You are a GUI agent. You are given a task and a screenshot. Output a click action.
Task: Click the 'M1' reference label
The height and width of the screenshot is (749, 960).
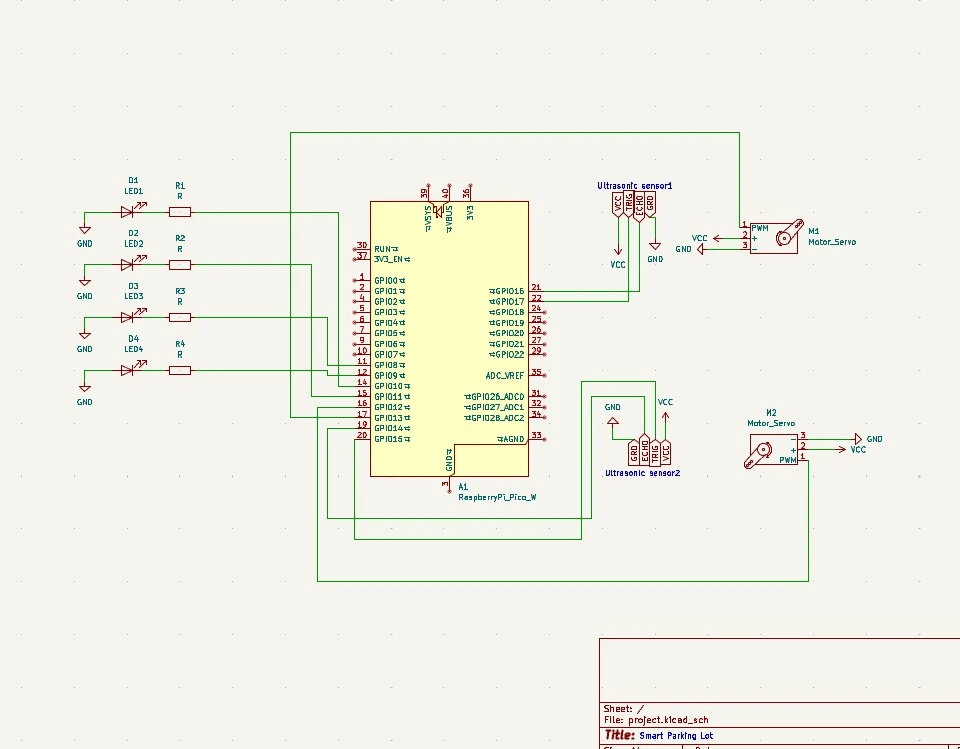814,231
